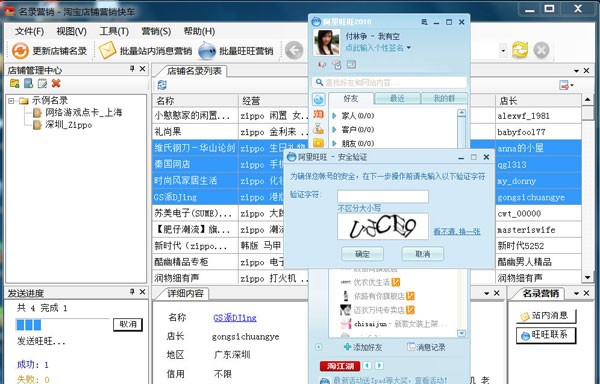Screen dimensions: 600x384
Task: Click the yellow refresh arrows toolbar icon
Action: coord(520,50)
